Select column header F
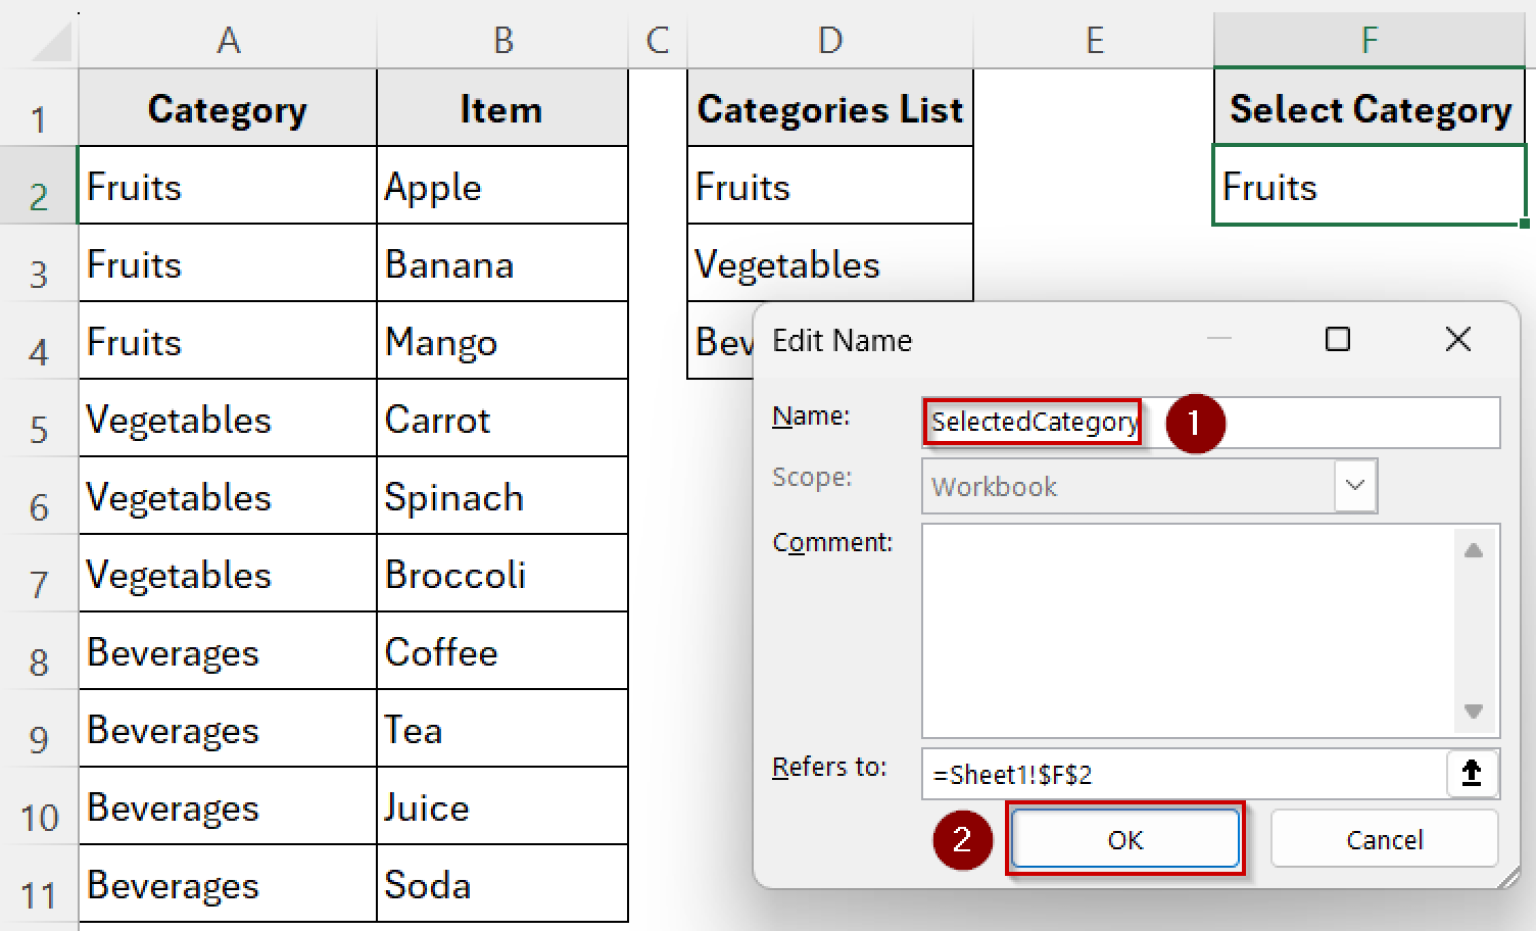The width and height of the screenshot is (1536, 931). click(1369, 40)
